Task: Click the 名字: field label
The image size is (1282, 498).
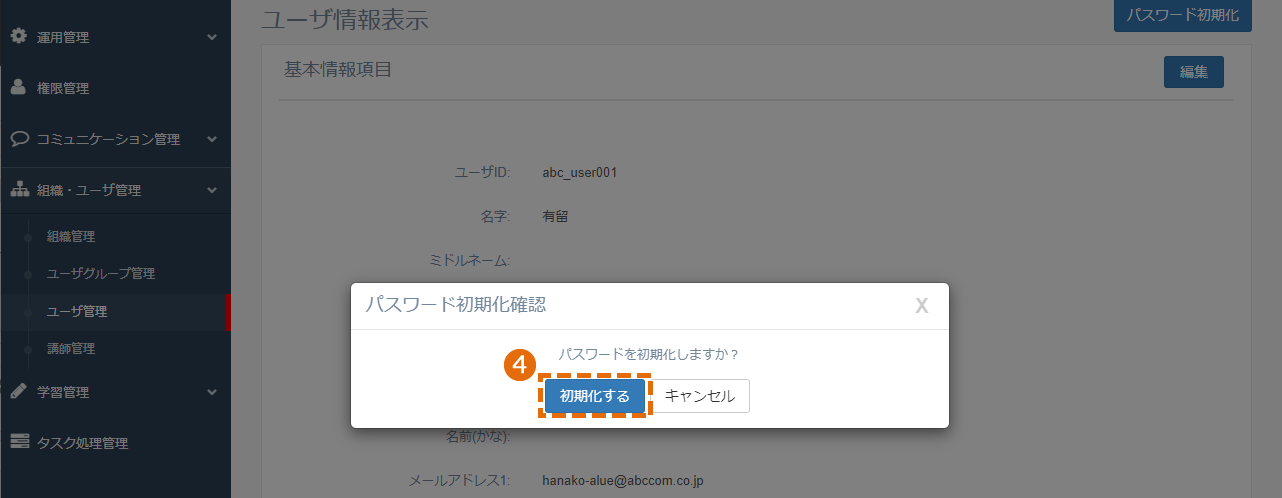Action: coord(496,216)
